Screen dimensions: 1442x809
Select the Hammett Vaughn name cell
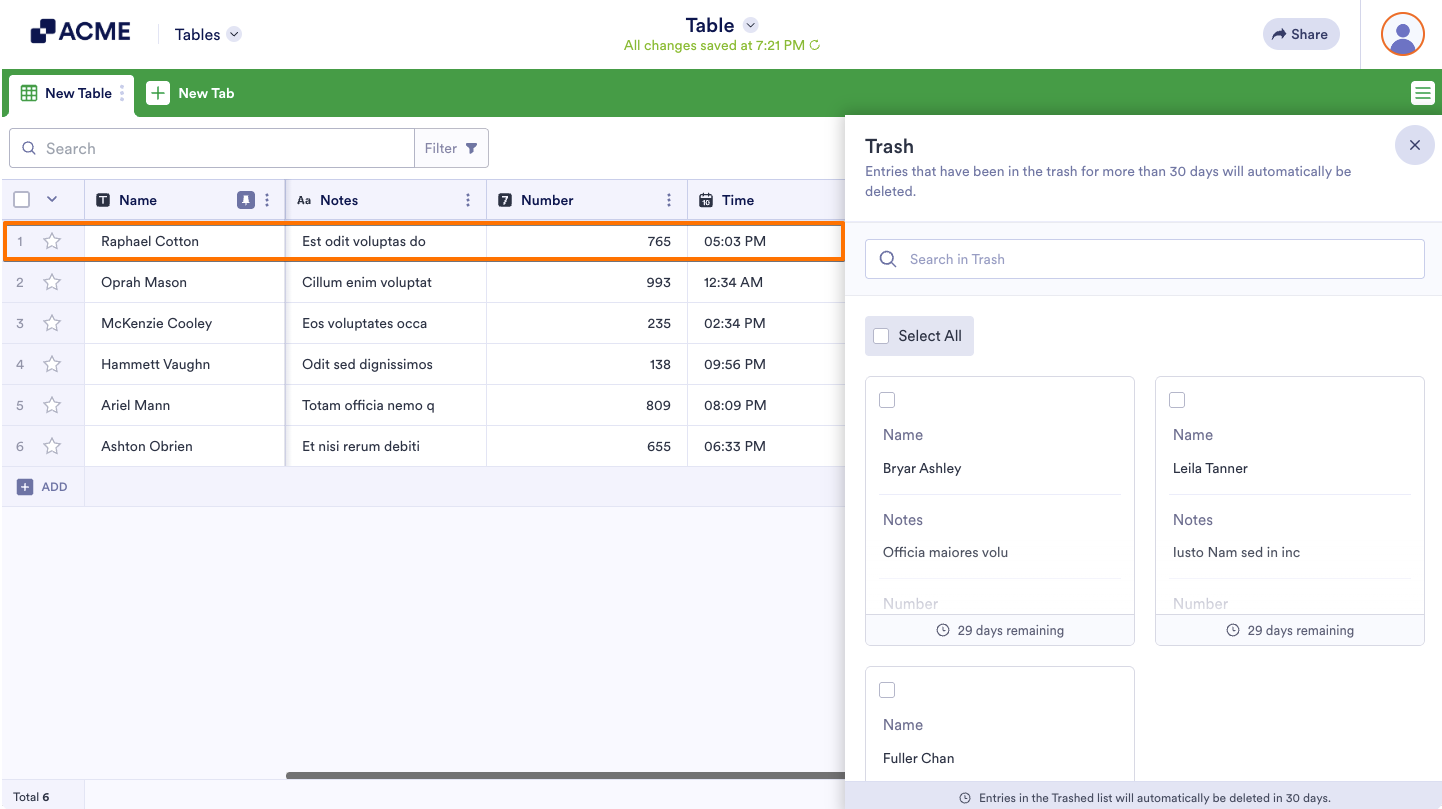(185, 364)
